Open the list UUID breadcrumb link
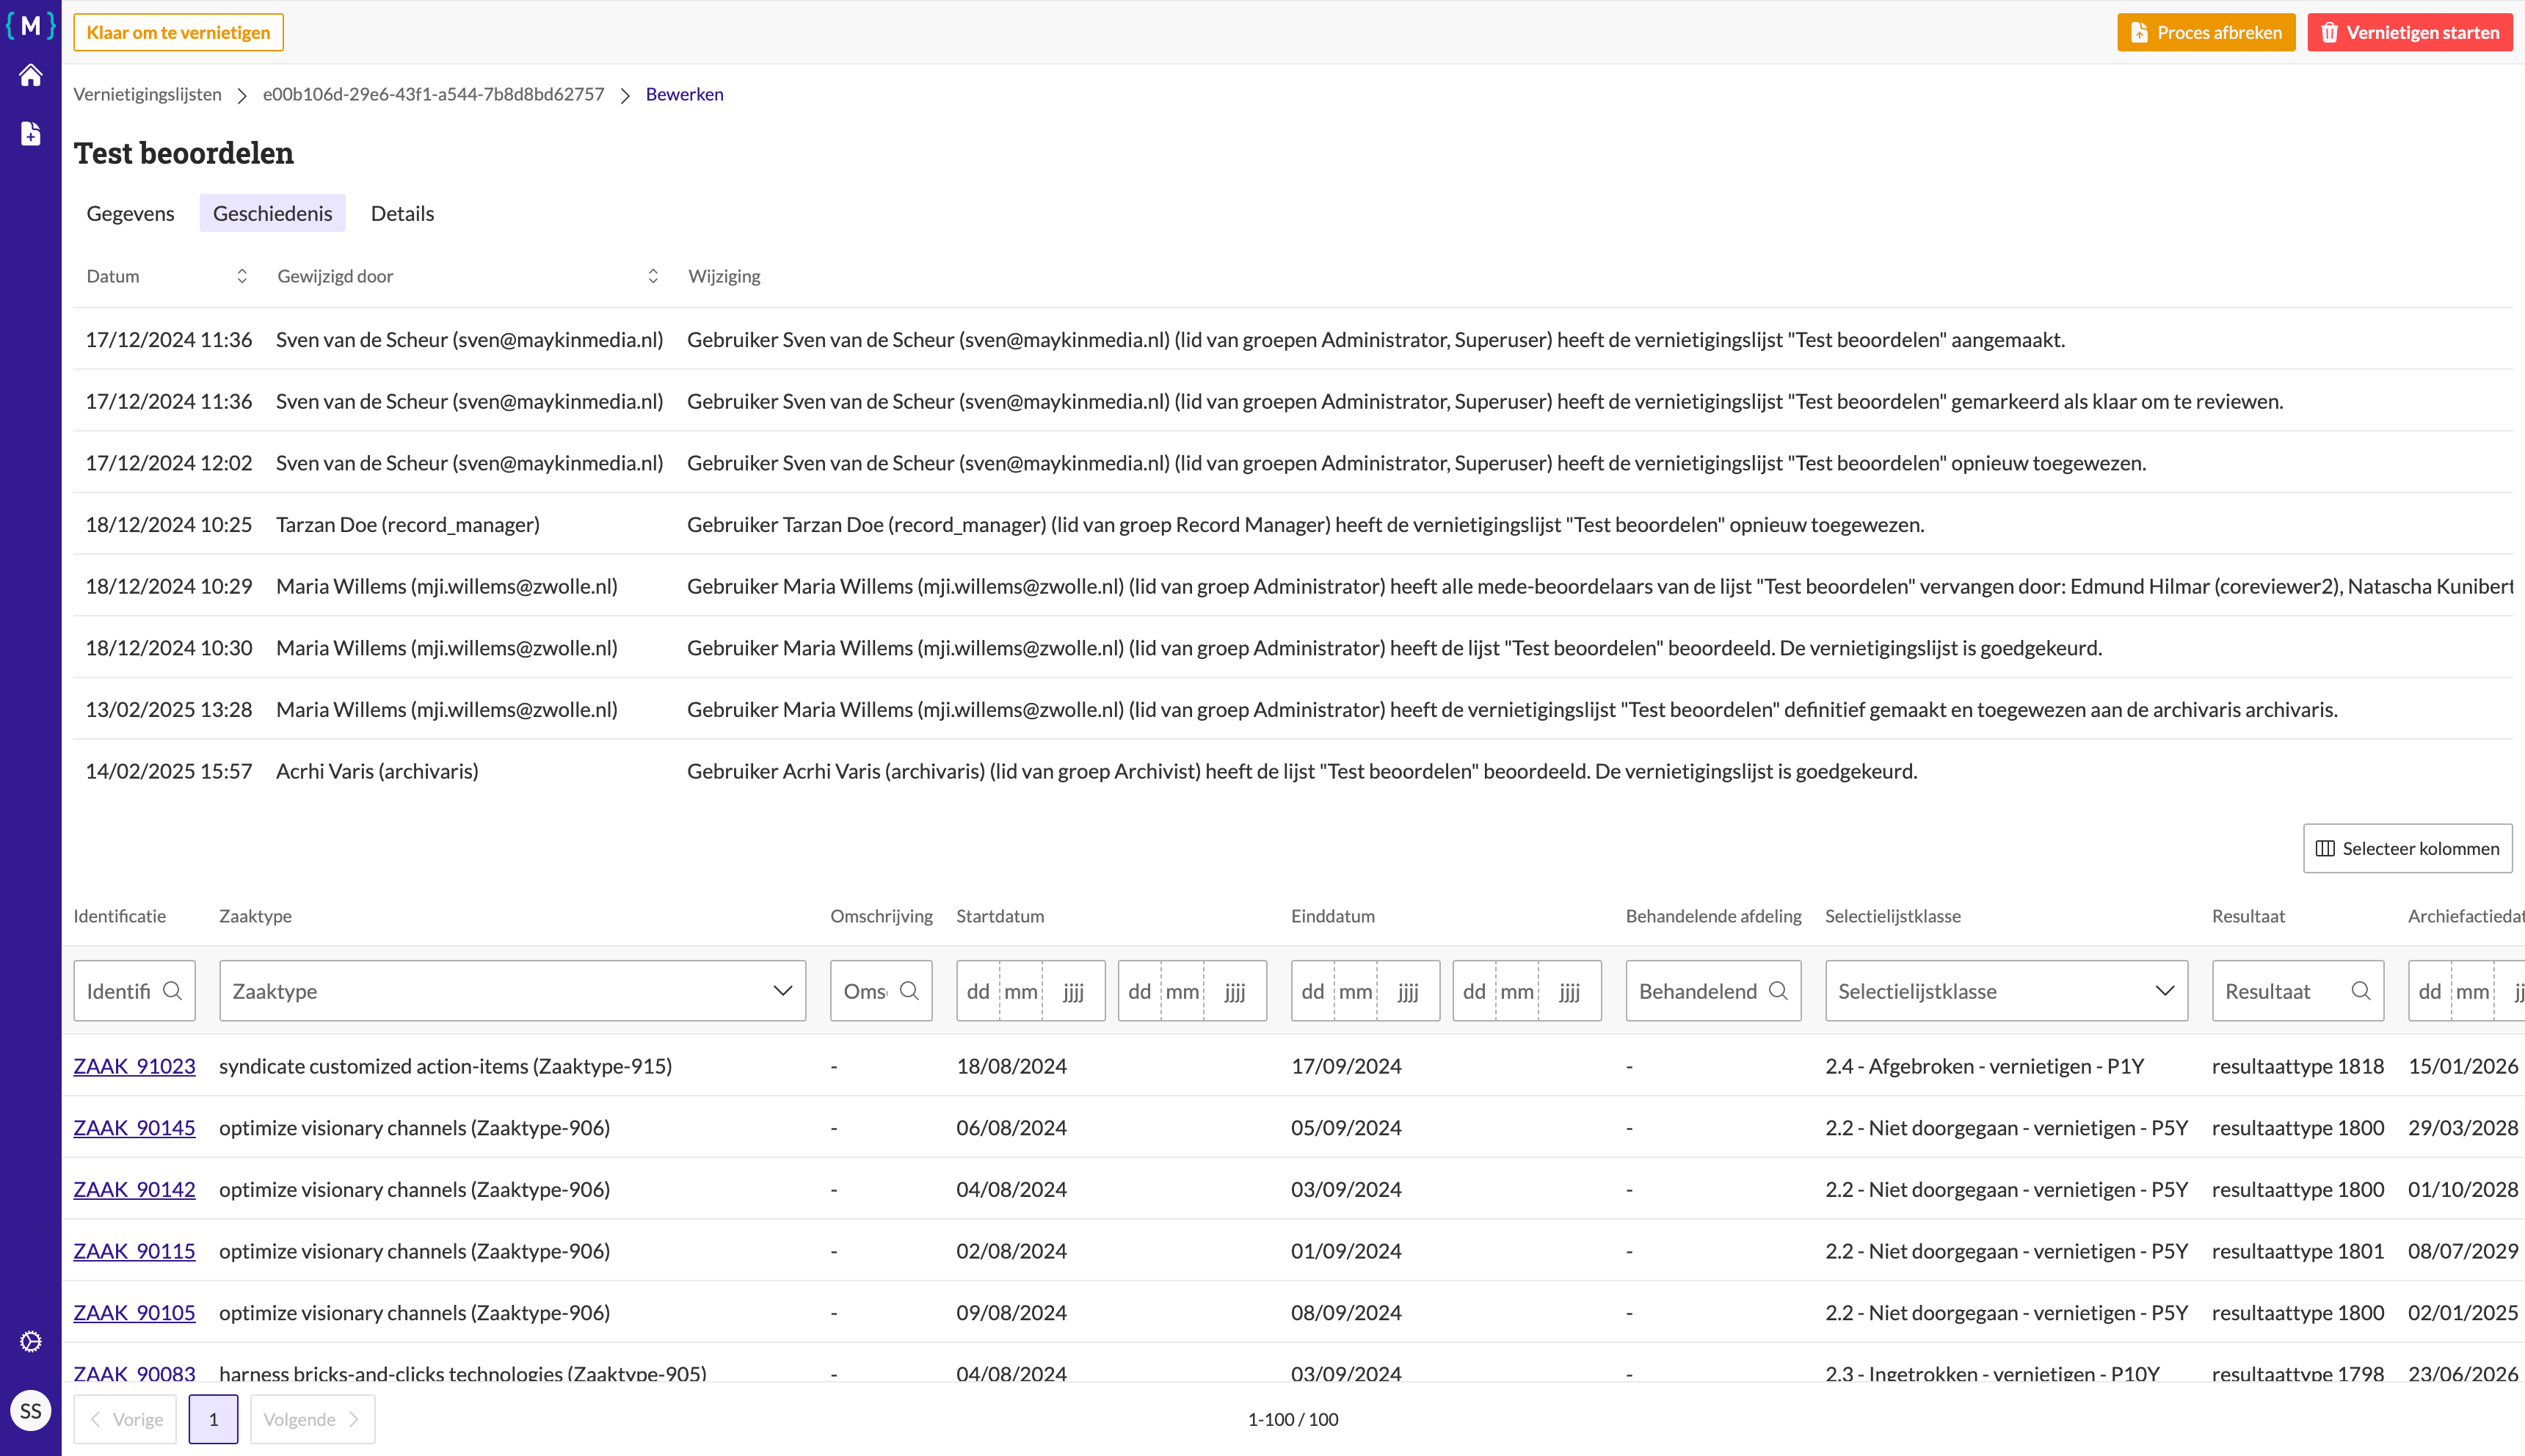Screen dimensions: 2525x1456 (x=433, y=94)
